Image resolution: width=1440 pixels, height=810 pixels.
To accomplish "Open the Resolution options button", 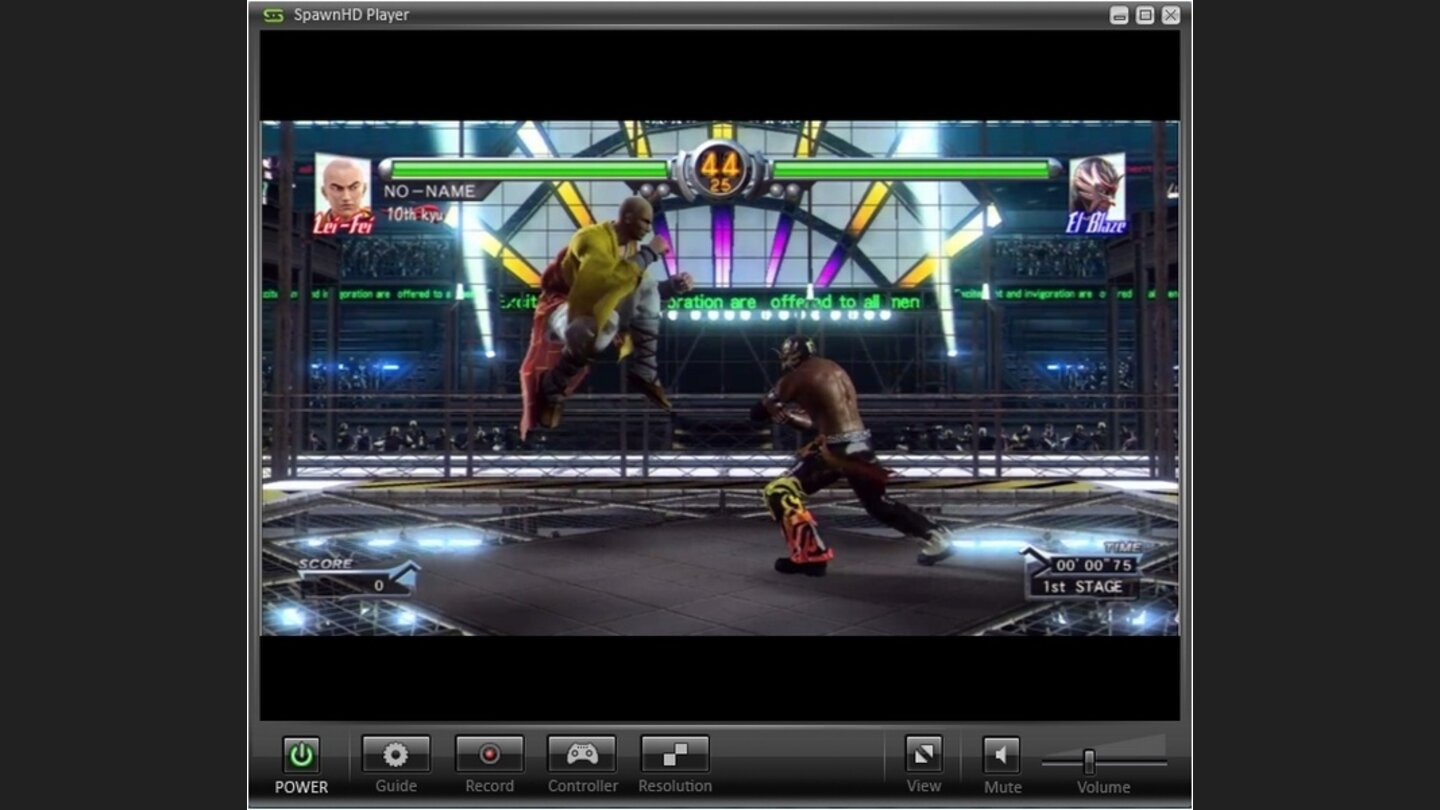I will click(x=675, y=754).
